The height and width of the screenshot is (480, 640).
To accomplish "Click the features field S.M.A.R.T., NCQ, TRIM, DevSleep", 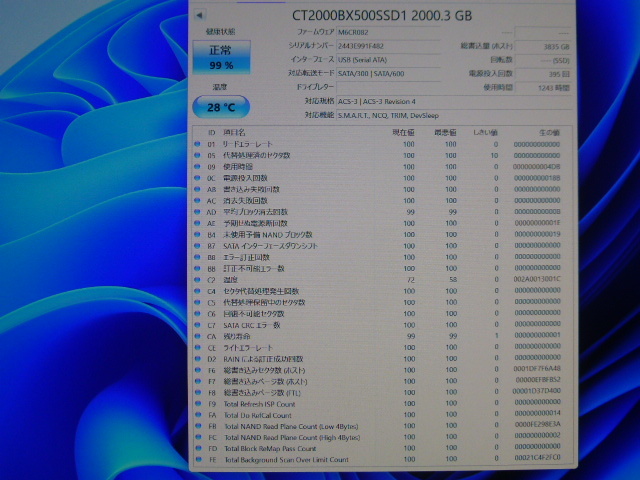I will pos(454,116).
